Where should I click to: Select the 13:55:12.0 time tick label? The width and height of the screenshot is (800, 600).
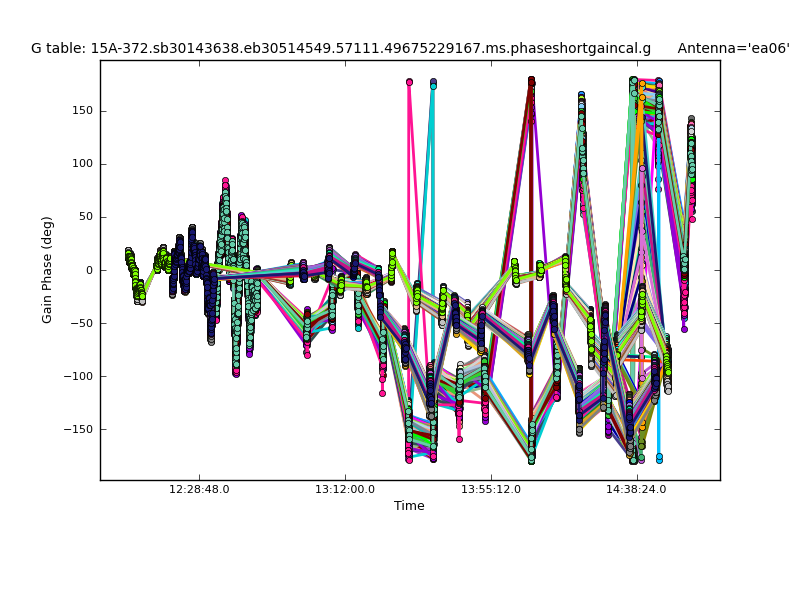click(491, 489)
